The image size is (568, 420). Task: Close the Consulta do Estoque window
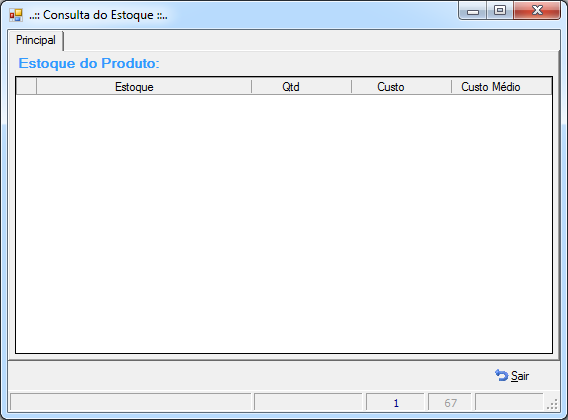click(x=537, y=11)
